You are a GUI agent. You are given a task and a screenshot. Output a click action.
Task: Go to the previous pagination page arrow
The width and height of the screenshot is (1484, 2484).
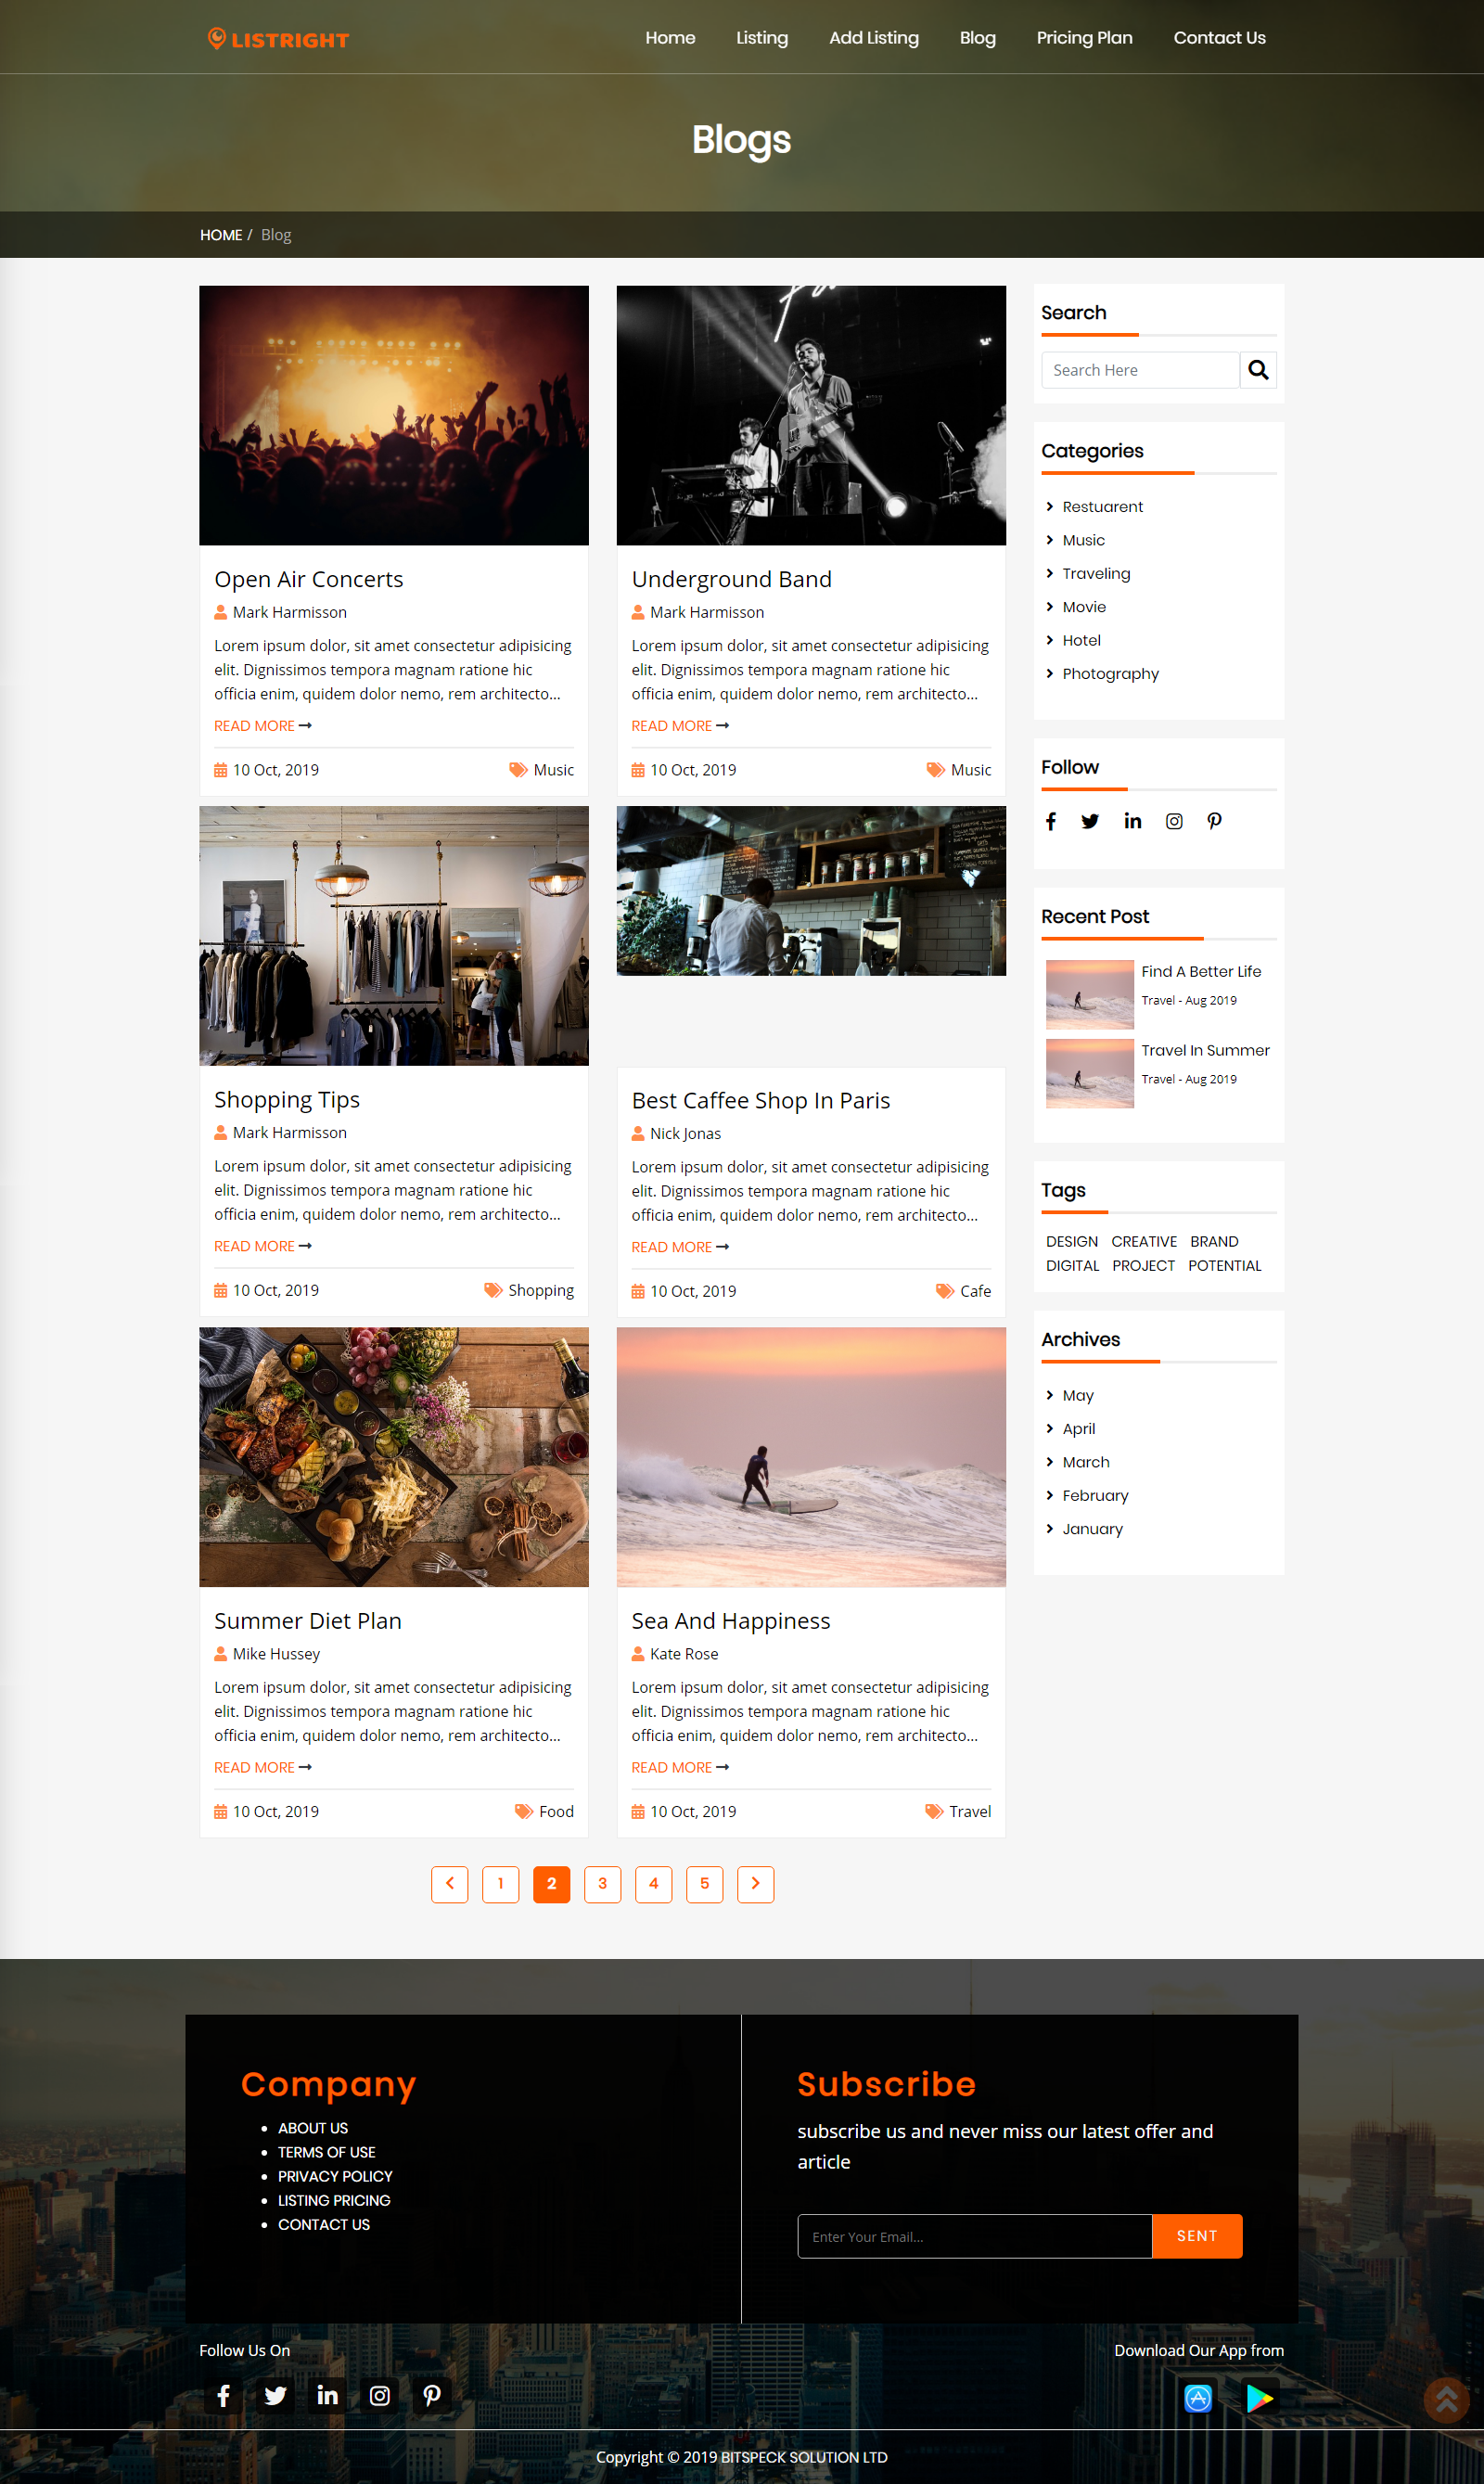coord(450,1884)
